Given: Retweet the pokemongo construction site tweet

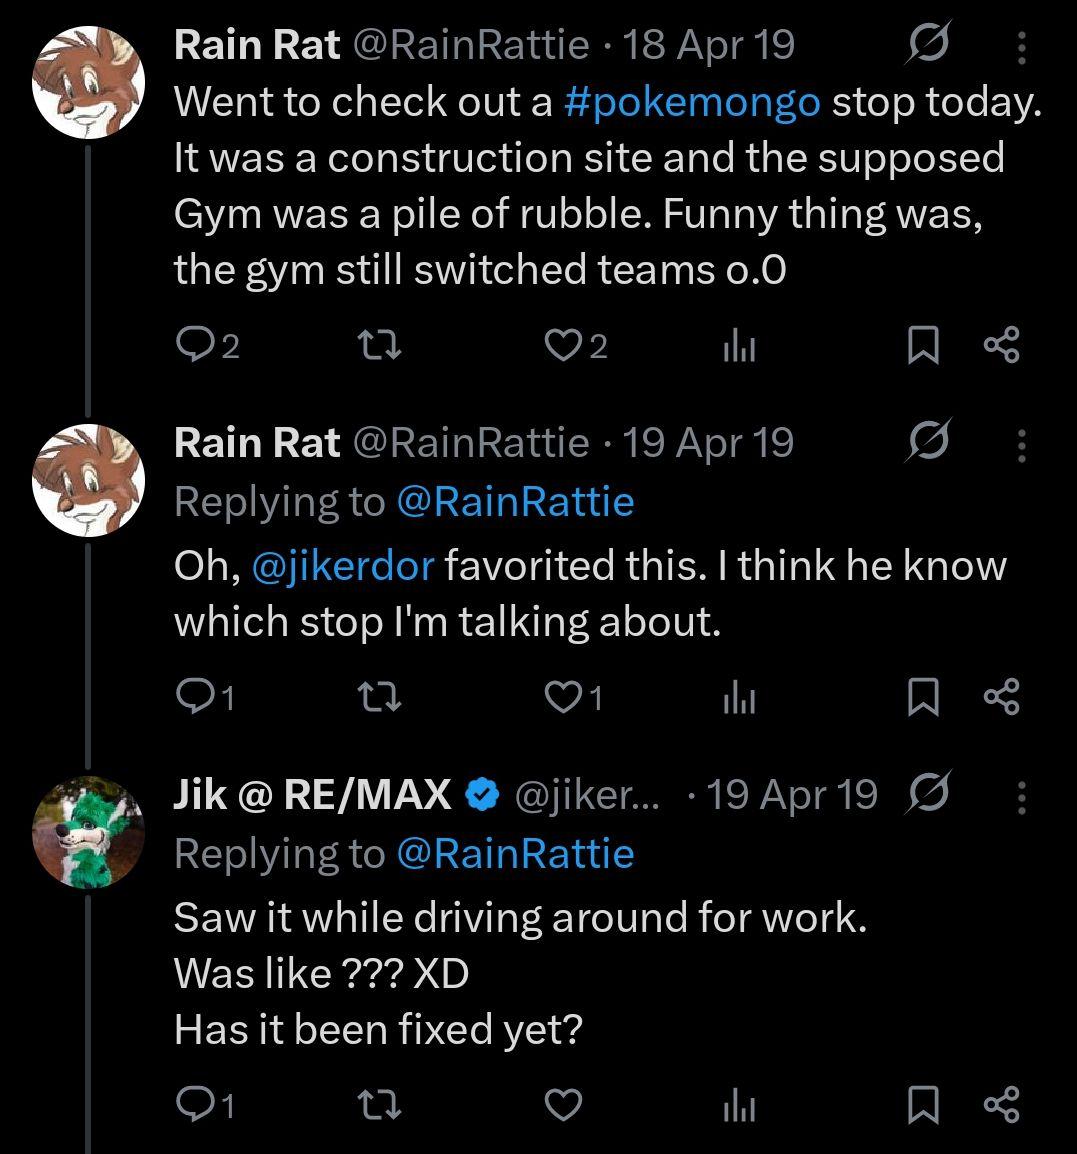Looking at the screenshot, I should click(380, 345).
